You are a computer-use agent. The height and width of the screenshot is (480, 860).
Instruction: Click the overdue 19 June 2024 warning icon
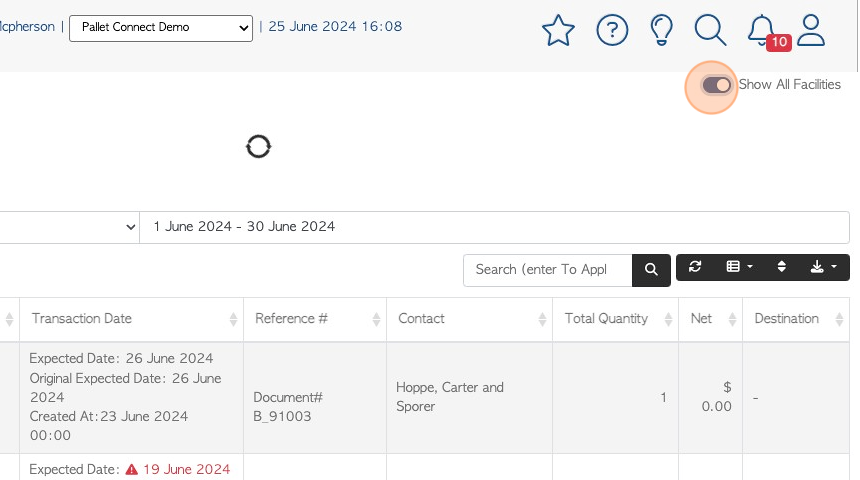point(132,470)
